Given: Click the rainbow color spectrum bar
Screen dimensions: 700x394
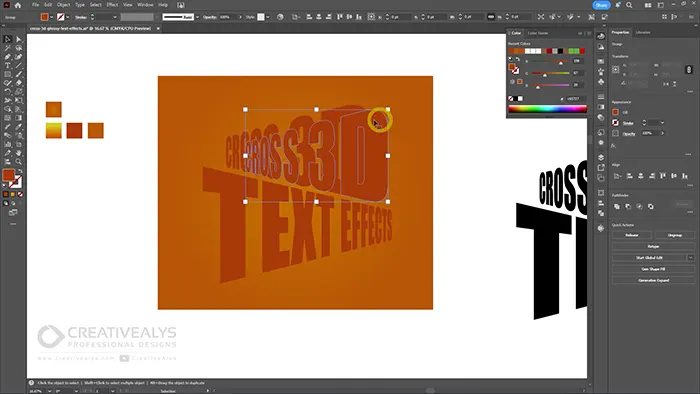Looking at the screenshot, I should 547,109.
